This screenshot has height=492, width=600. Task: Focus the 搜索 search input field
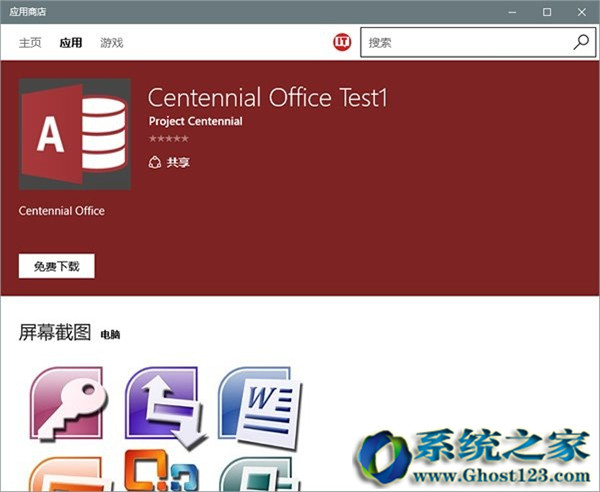[467, 42]
